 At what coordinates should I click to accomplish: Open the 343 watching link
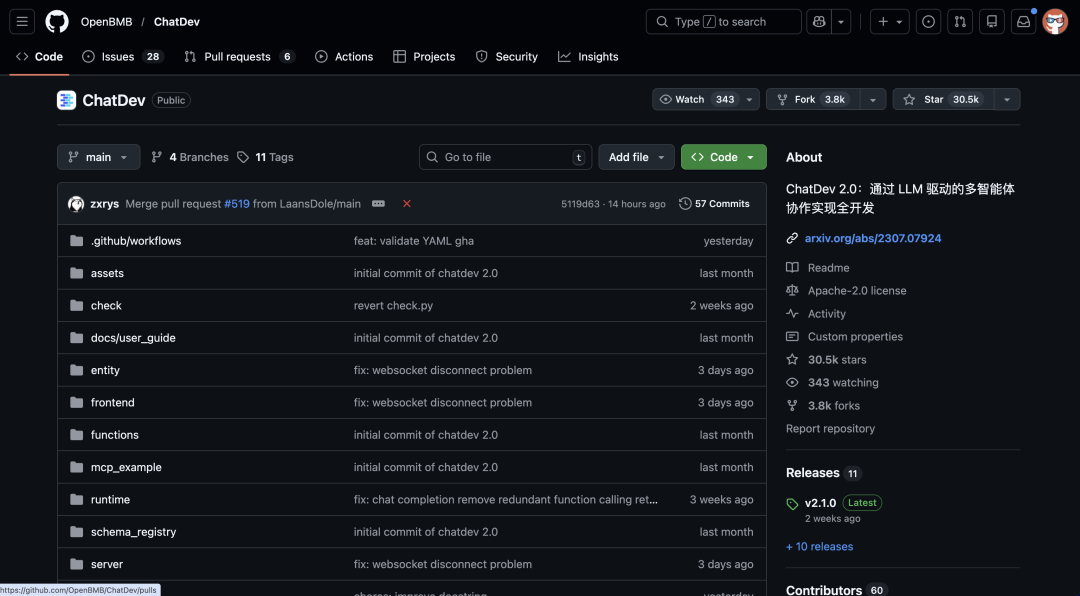[x=843, y=382]
